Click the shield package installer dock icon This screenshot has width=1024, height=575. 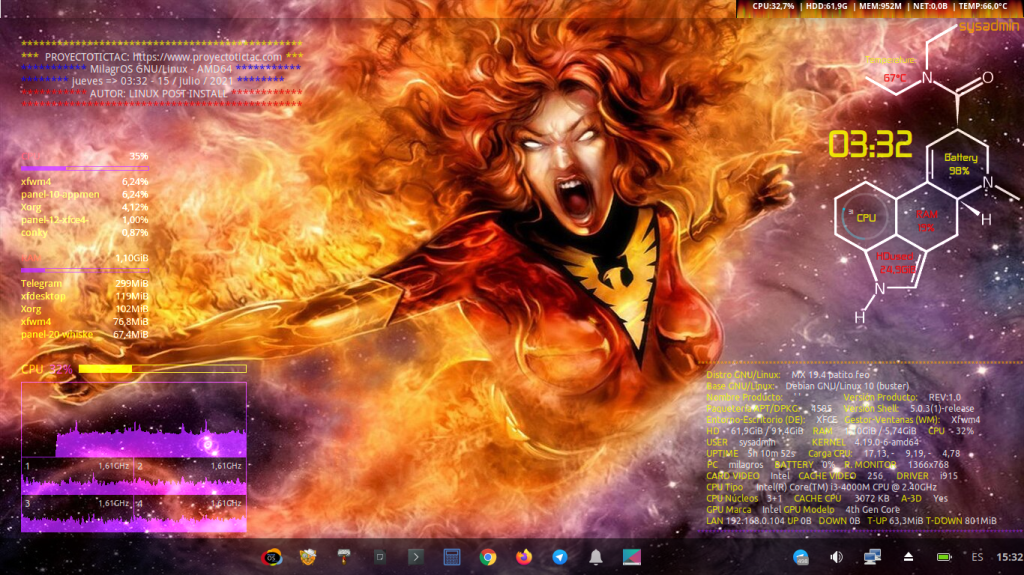(x=308, y=557)
